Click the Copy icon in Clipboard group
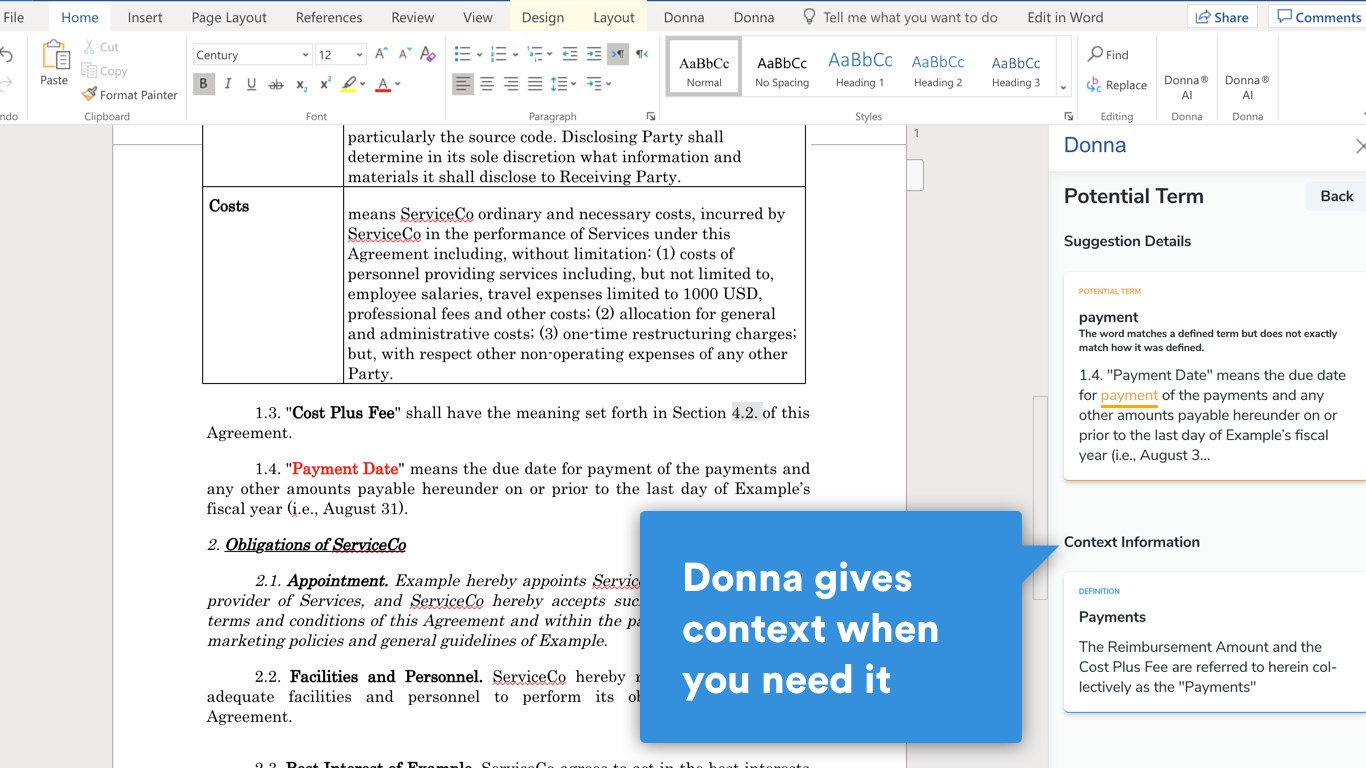The height and width of the screenshot is (768, 1366). 90,71
